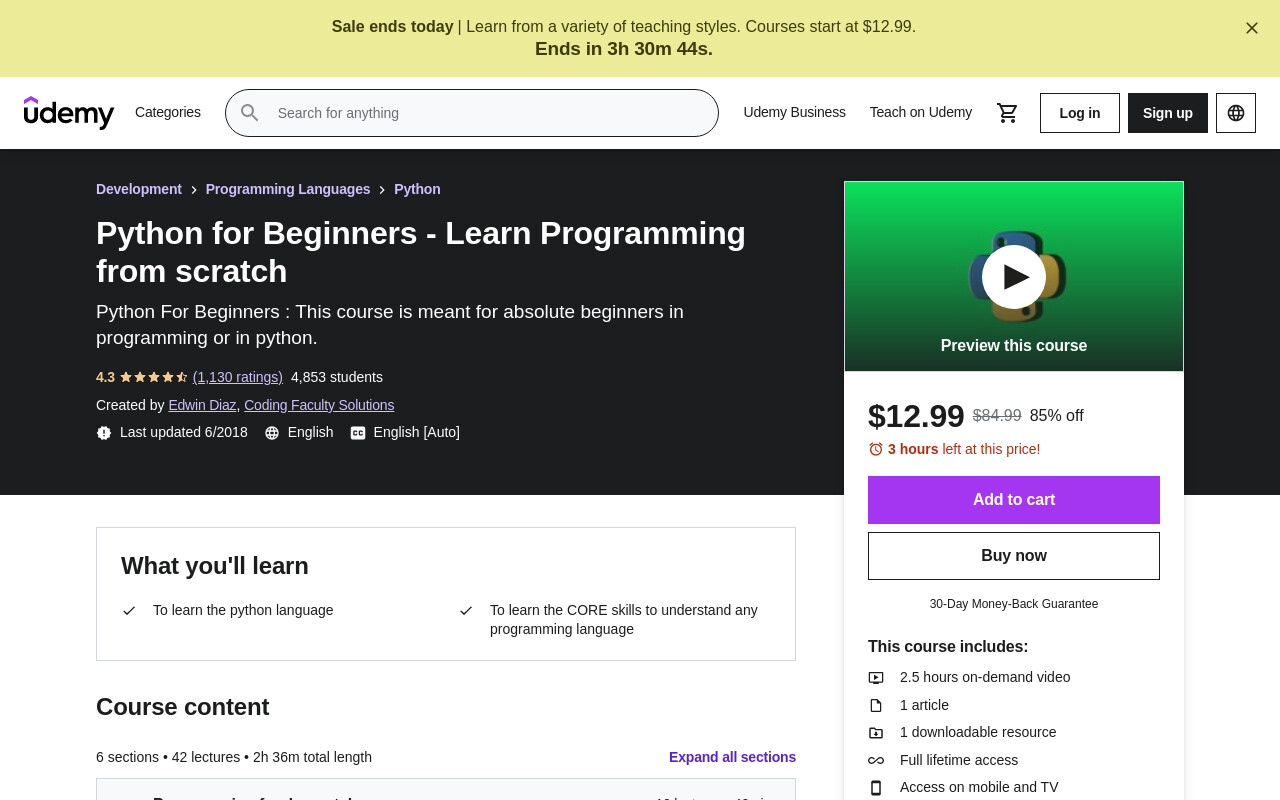Open the language globe selector
This screenshot has width=1280, height=800.
(x=1236, y=113)
